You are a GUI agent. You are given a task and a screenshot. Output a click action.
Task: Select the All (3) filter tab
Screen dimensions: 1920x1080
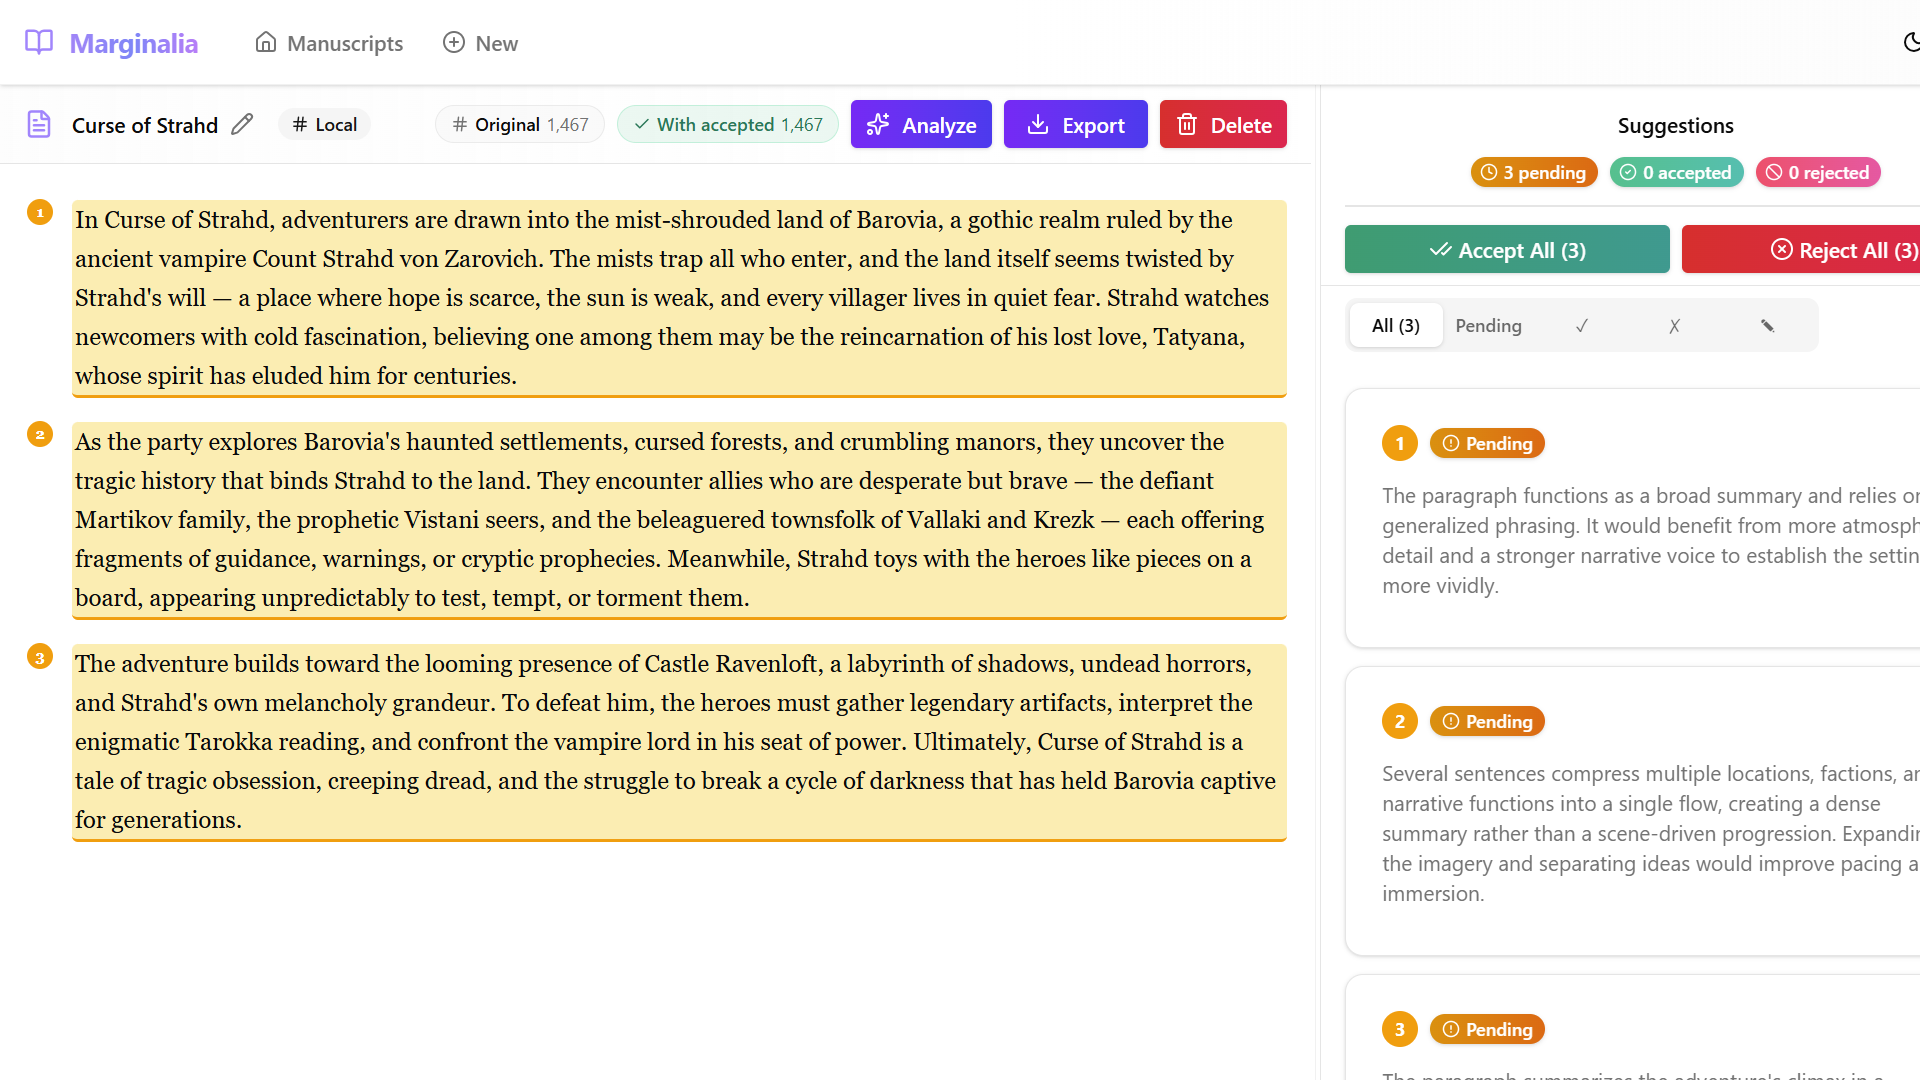[1396, 325]
